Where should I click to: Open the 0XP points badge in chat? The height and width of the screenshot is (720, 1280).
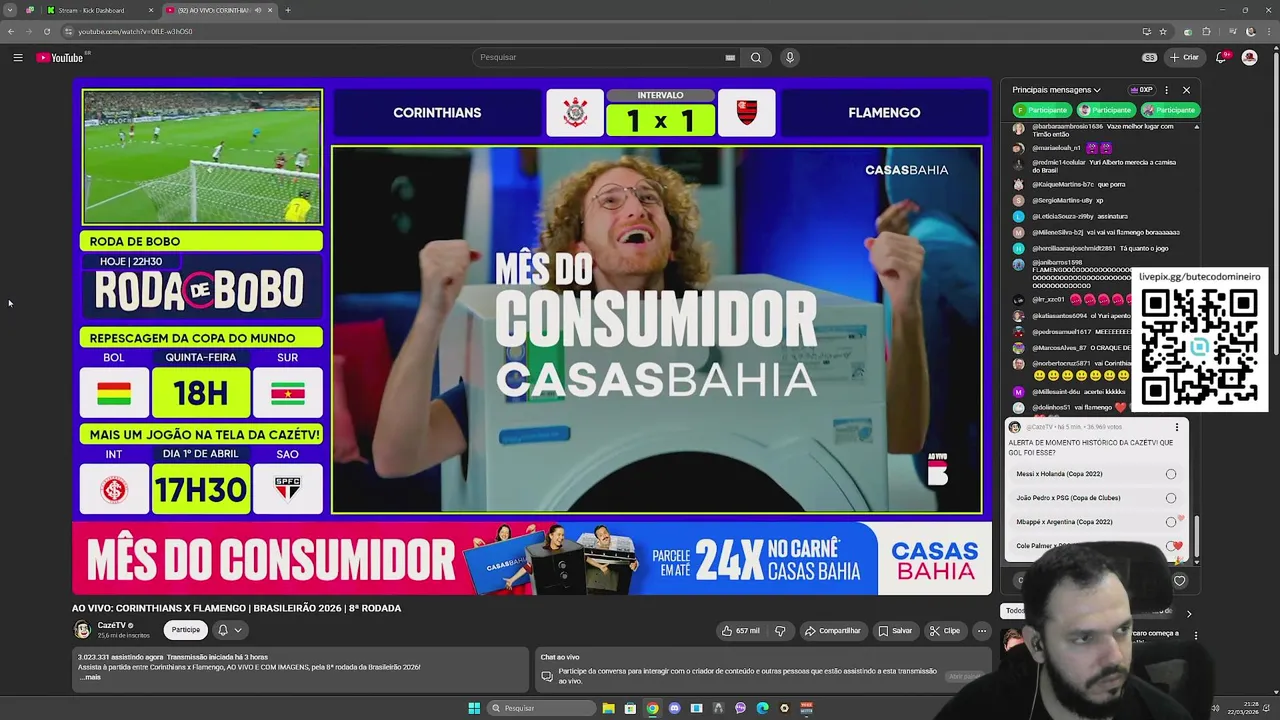click(x=1141, y=90)
